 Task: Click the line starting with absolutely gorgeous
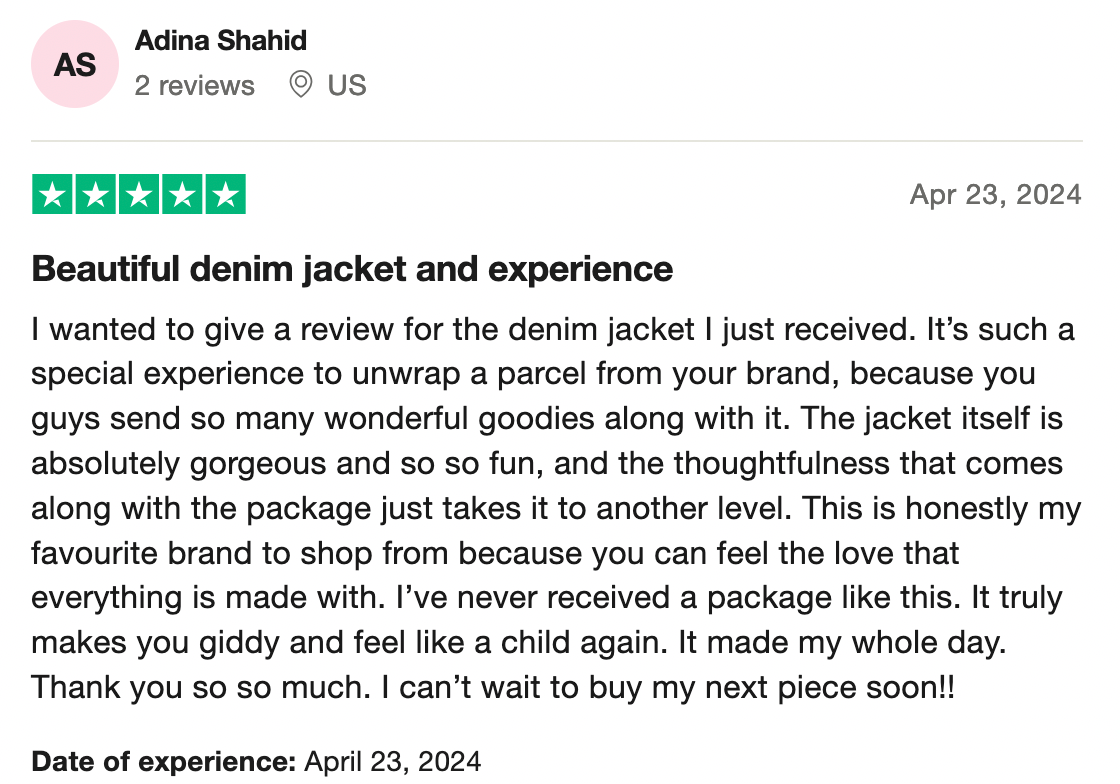point(547,464)
